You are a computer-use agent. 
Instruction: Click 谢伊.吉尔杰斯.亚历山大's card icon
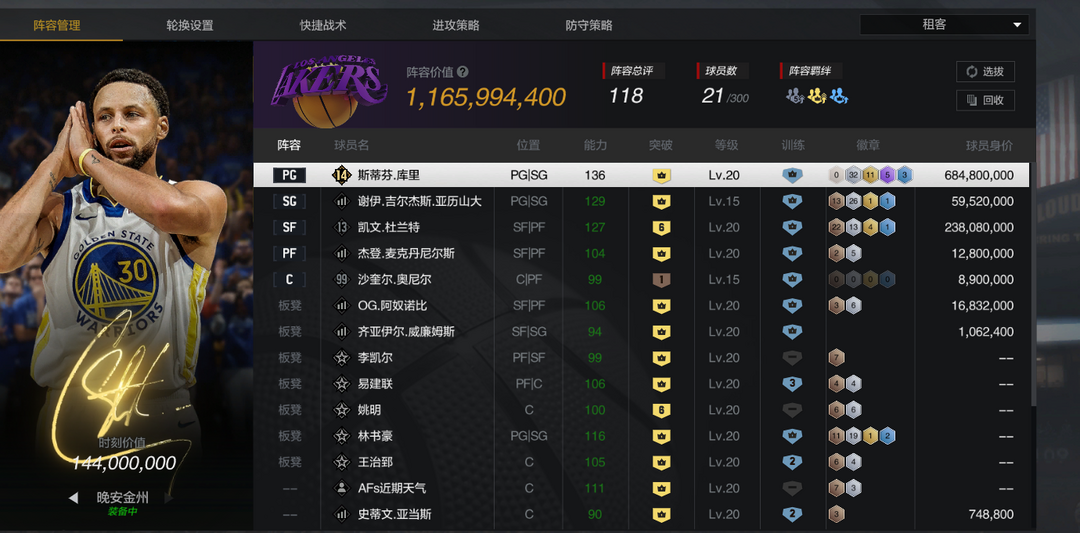coord(341,201)
